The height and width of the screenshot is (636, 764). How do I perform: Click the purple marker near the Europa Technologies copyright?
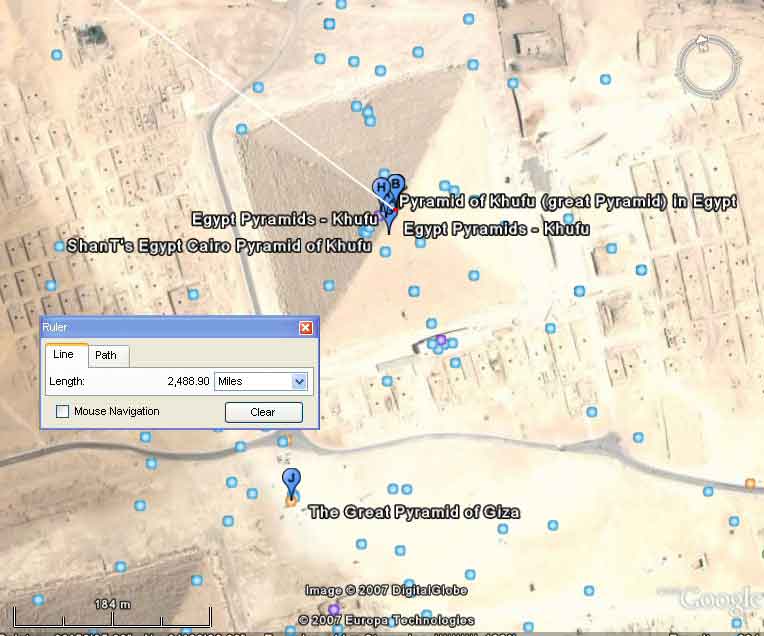coord(334,609)
